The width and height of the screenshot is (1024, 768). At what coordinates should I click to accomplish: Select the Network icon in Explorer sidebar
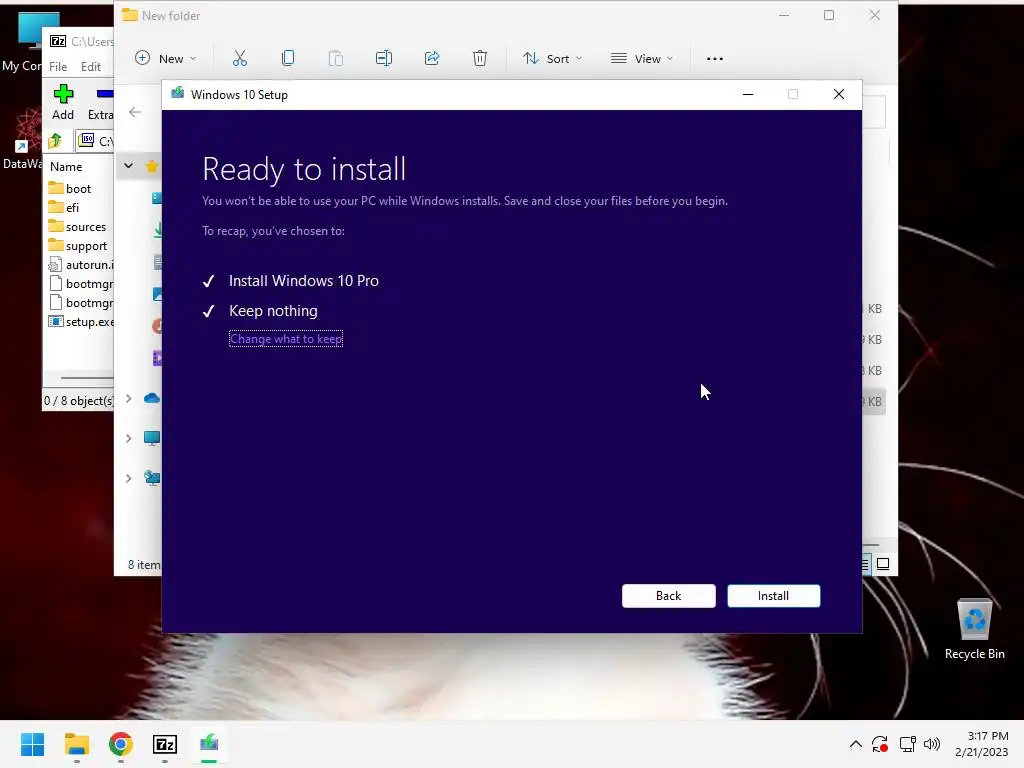(x=152, y=479)
